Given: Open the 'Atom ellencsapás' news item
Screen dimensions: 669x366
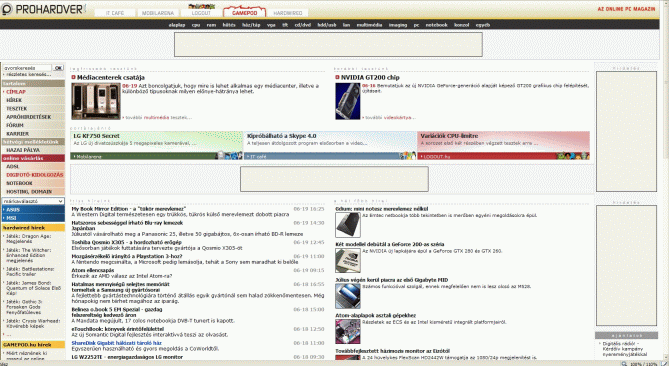Looking at the screenshot, I should (x=93, y=270).
